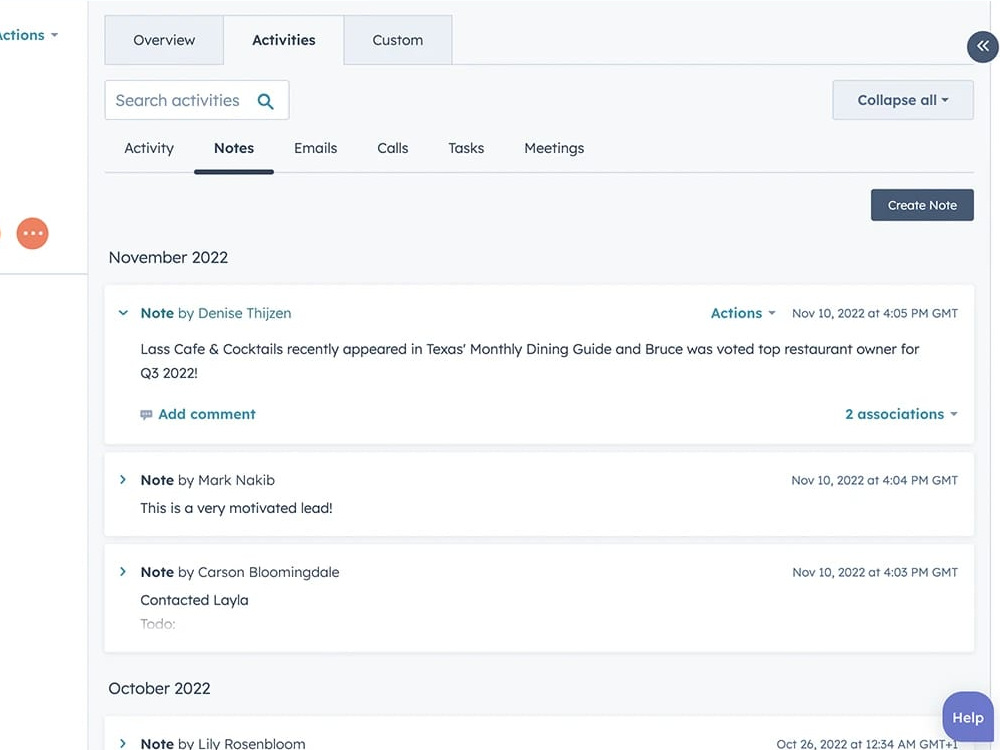Viewport: 1000px width, 750px height.
Task: Click the November 2022 heading
Action: 168,258
